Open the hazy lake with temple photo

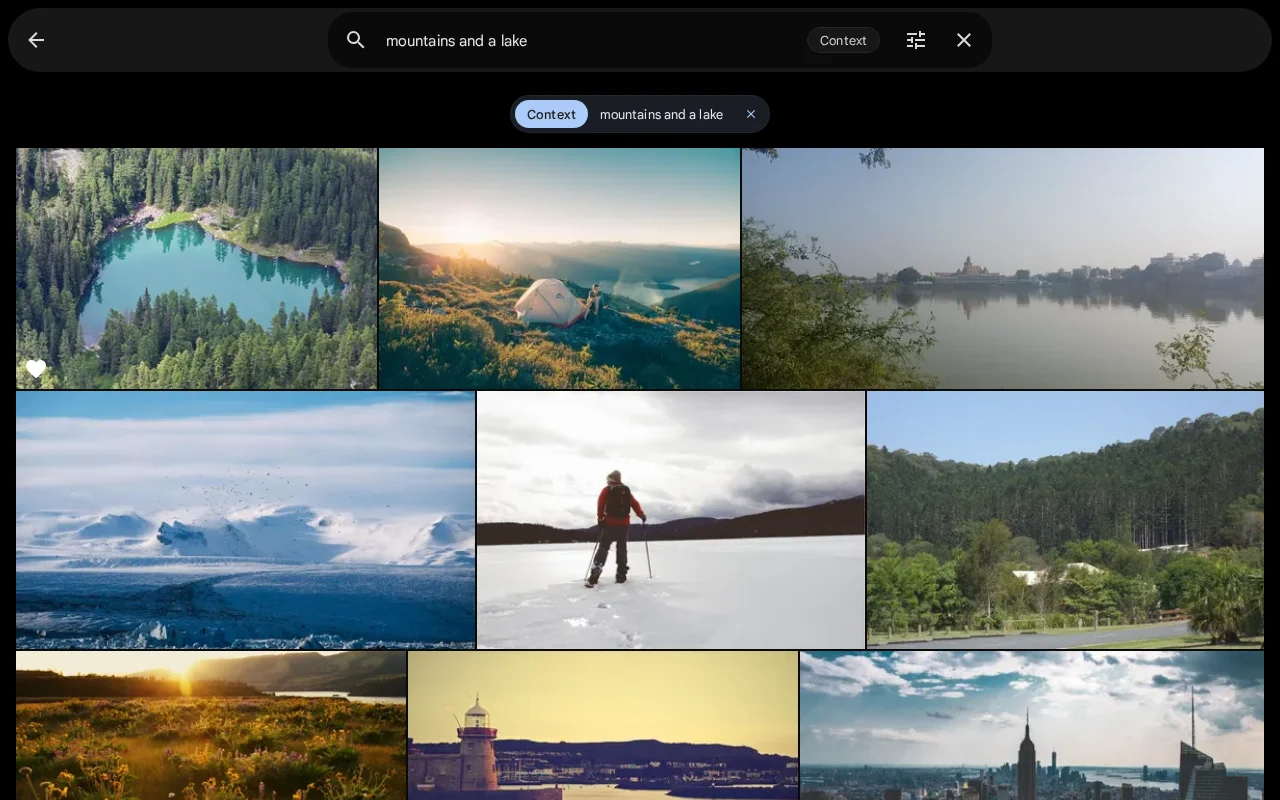[1003, 268]
